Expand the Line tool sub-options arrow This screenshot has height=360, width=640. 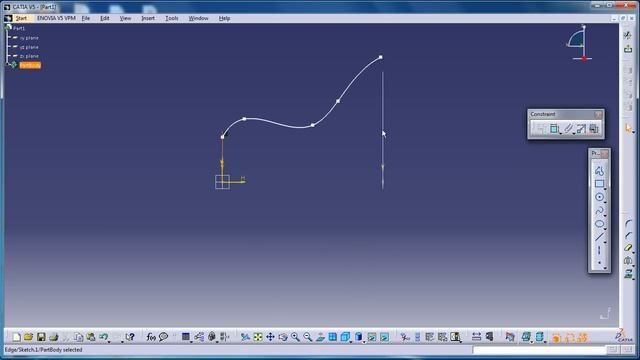click(x=605, y=242)
